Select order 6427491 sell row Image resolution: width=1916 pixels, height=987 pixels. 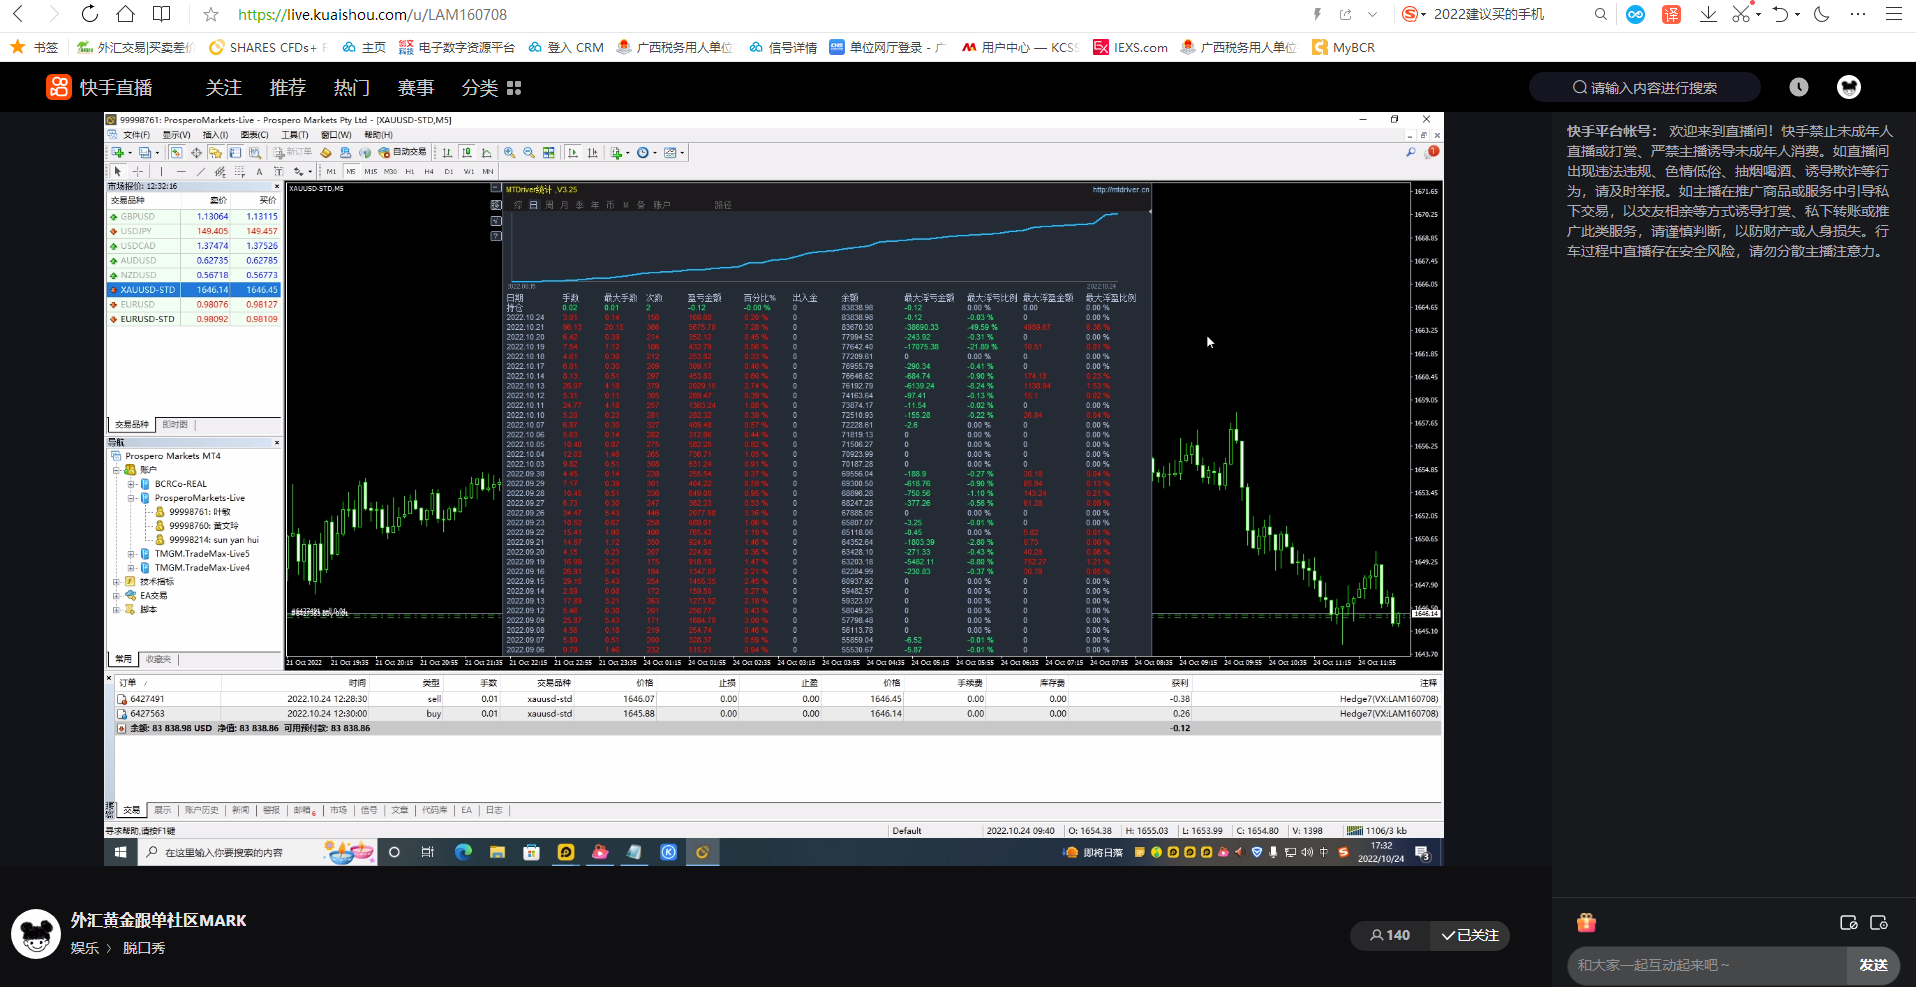pos(778,699)
